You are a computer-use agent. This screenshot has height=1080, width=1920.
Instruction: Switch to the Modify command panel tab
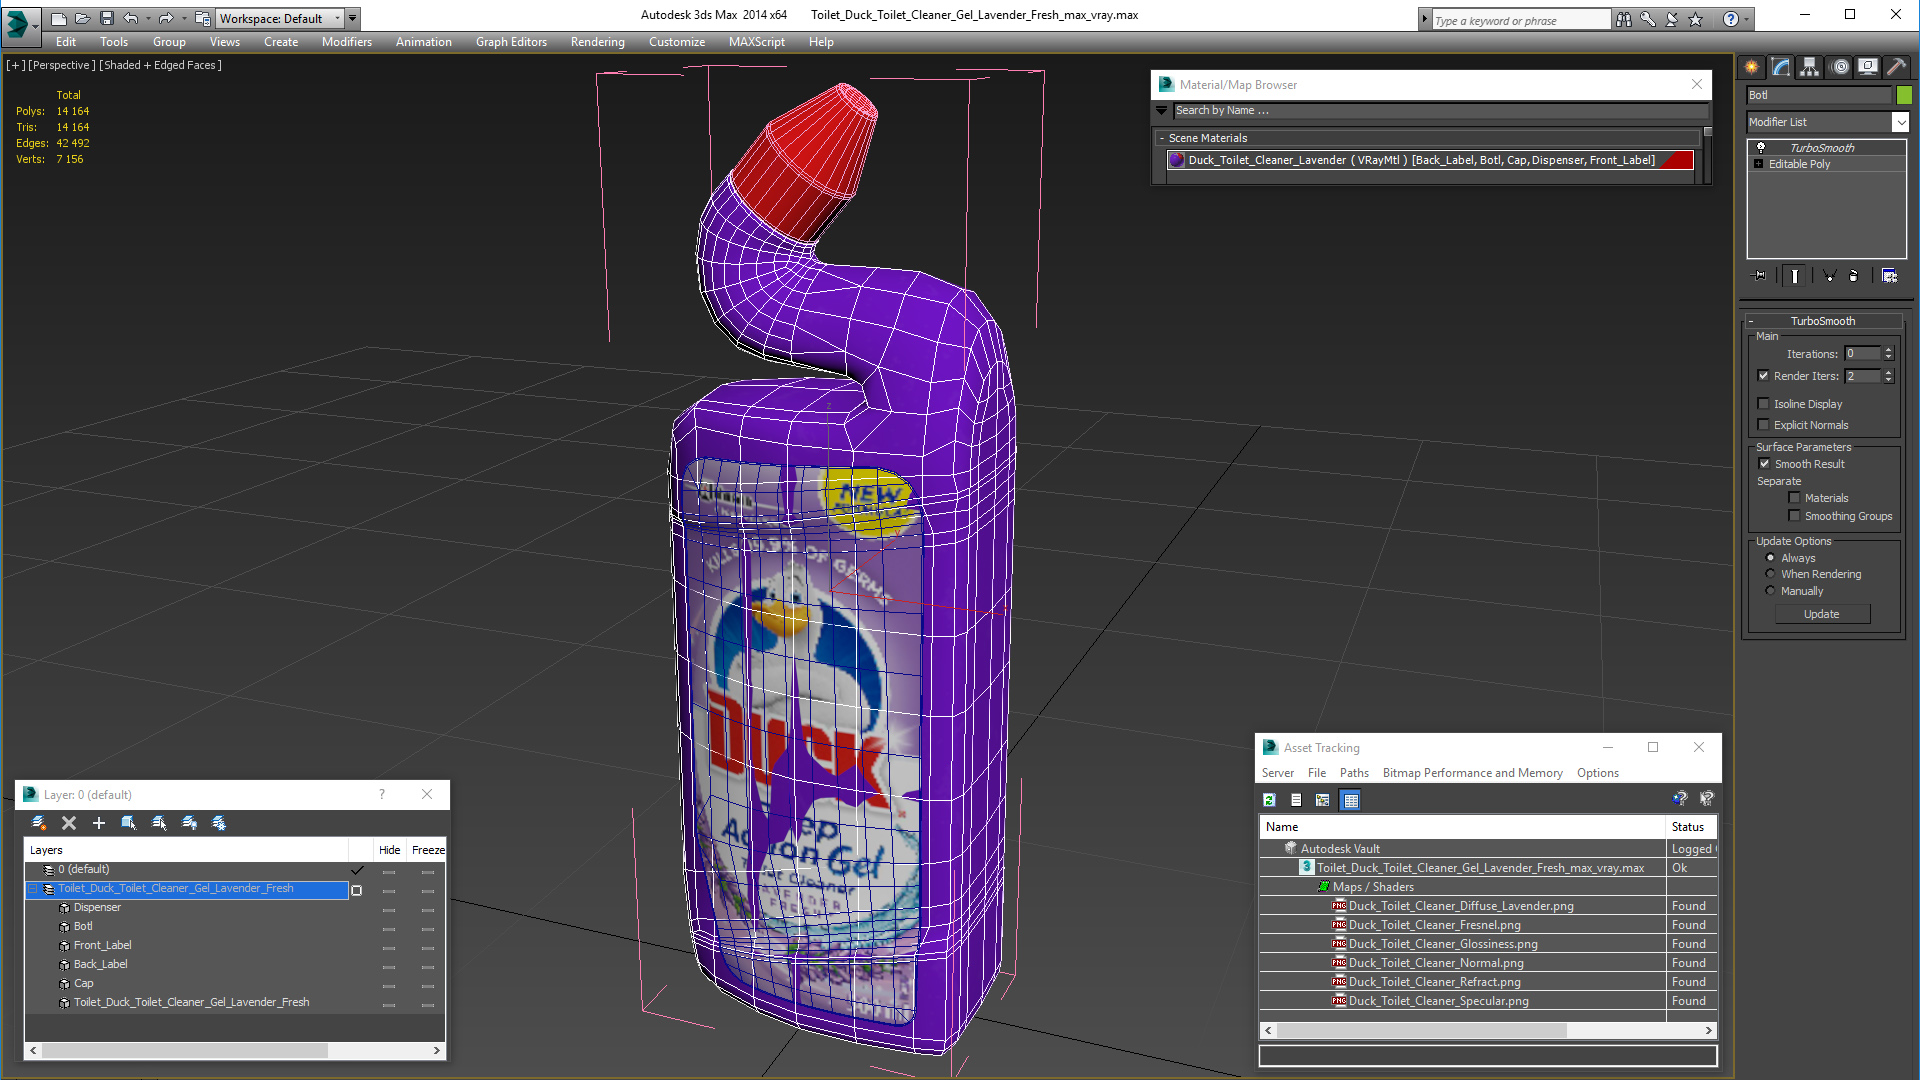(1781, 67)
